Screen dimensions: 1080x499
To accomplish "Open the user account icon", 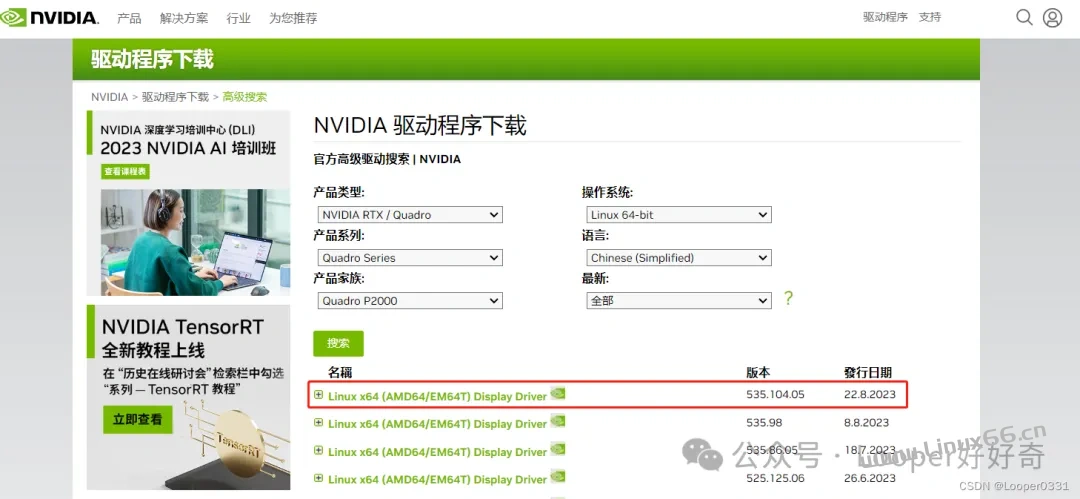I will click(1052, 17).
